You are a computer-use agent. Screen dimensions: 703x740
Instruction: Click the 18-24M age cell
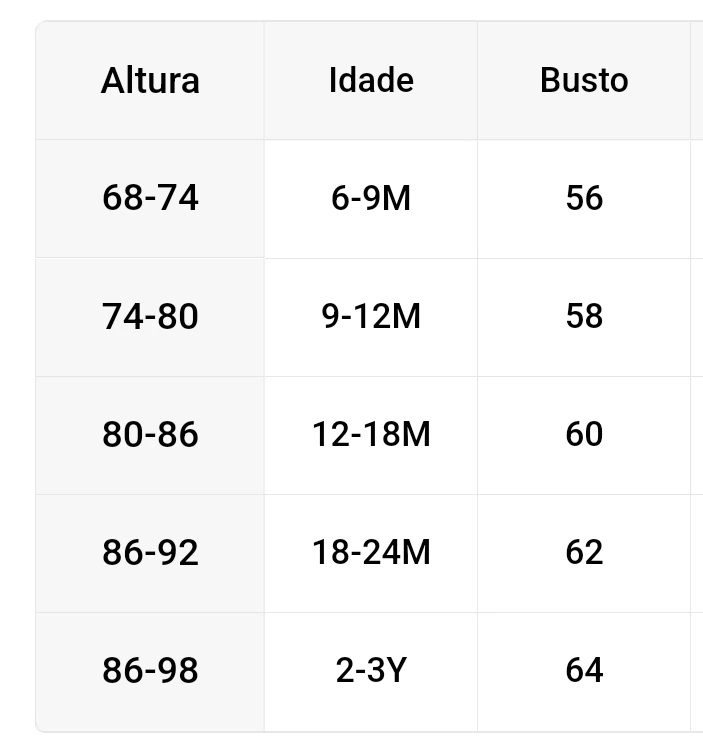[x=371, y=552]
